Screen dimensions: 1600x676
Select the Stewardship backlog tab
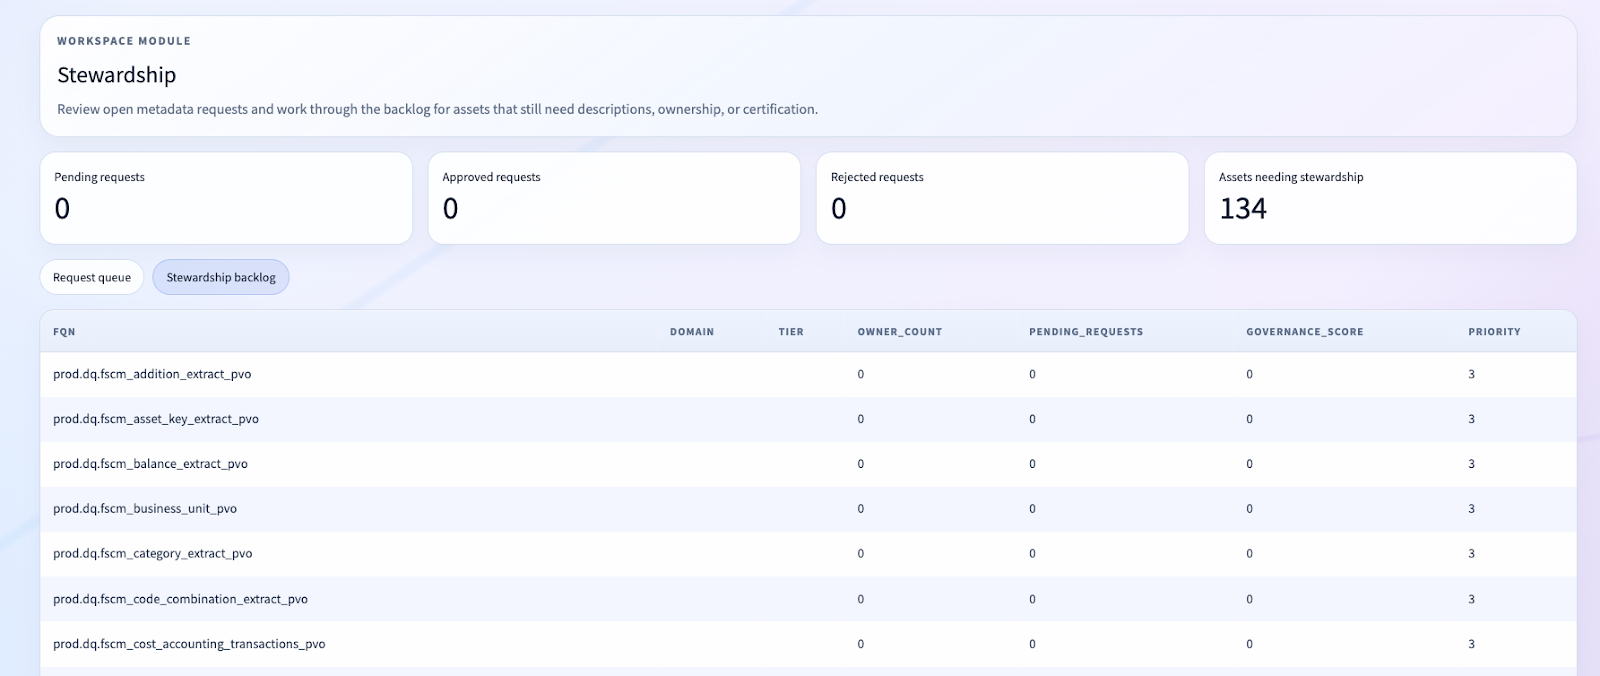pyautogui.click(x=220, y=277)
